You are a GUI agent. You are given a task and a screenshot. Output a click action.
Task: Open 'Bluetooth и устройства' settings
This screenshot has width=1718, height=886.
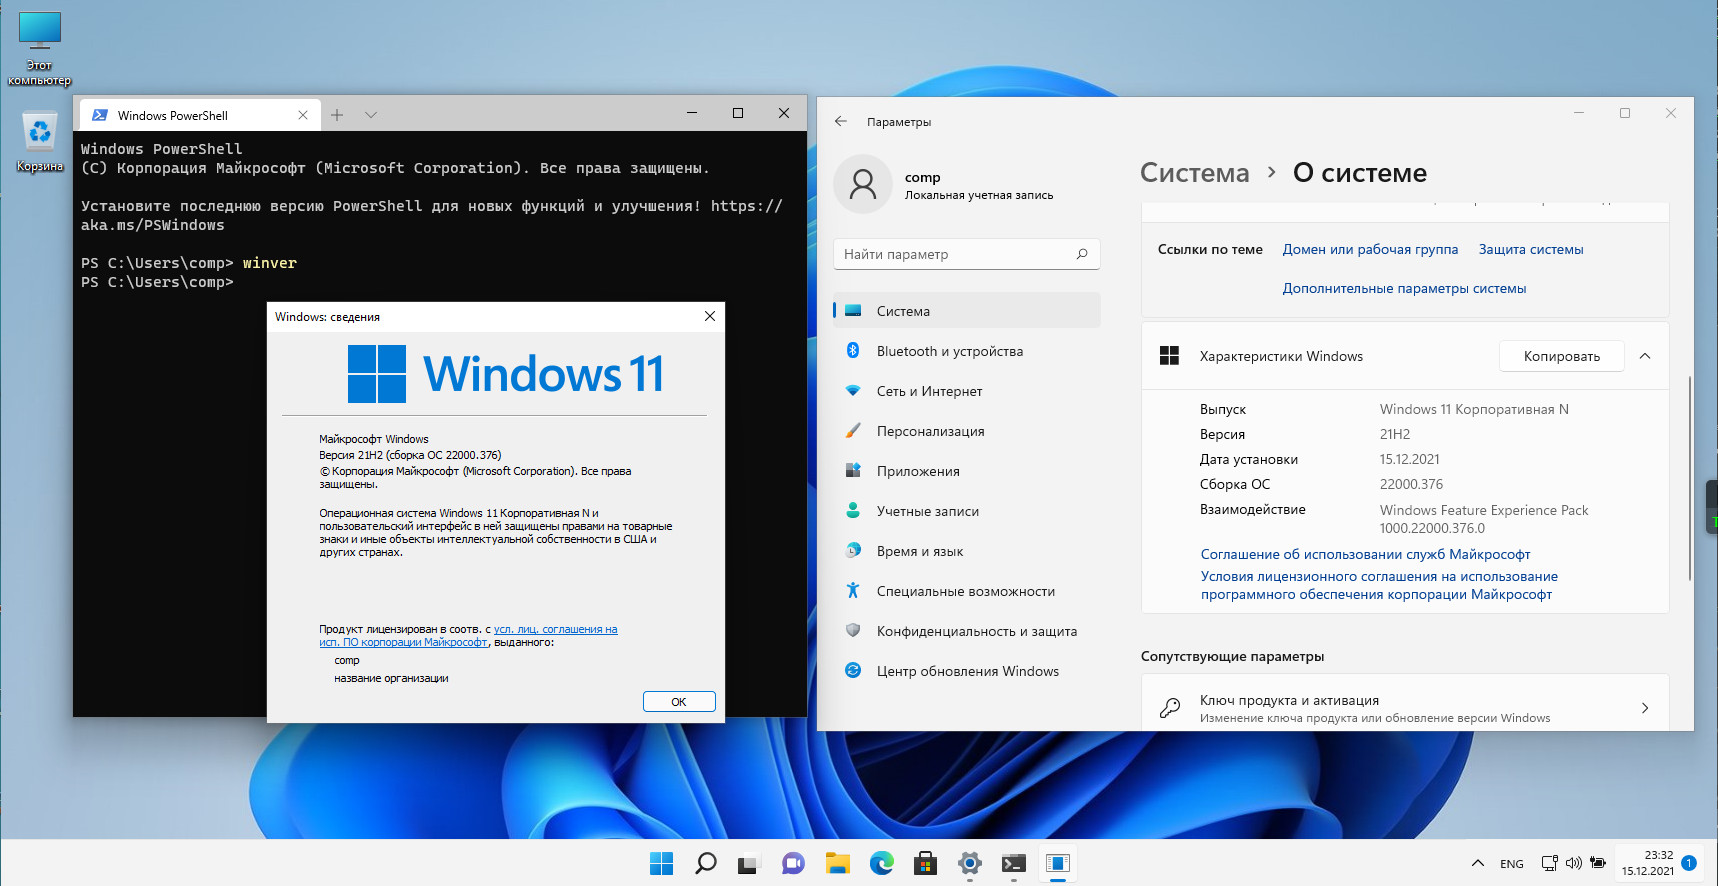pyautogui.click(x=966, y=351)
